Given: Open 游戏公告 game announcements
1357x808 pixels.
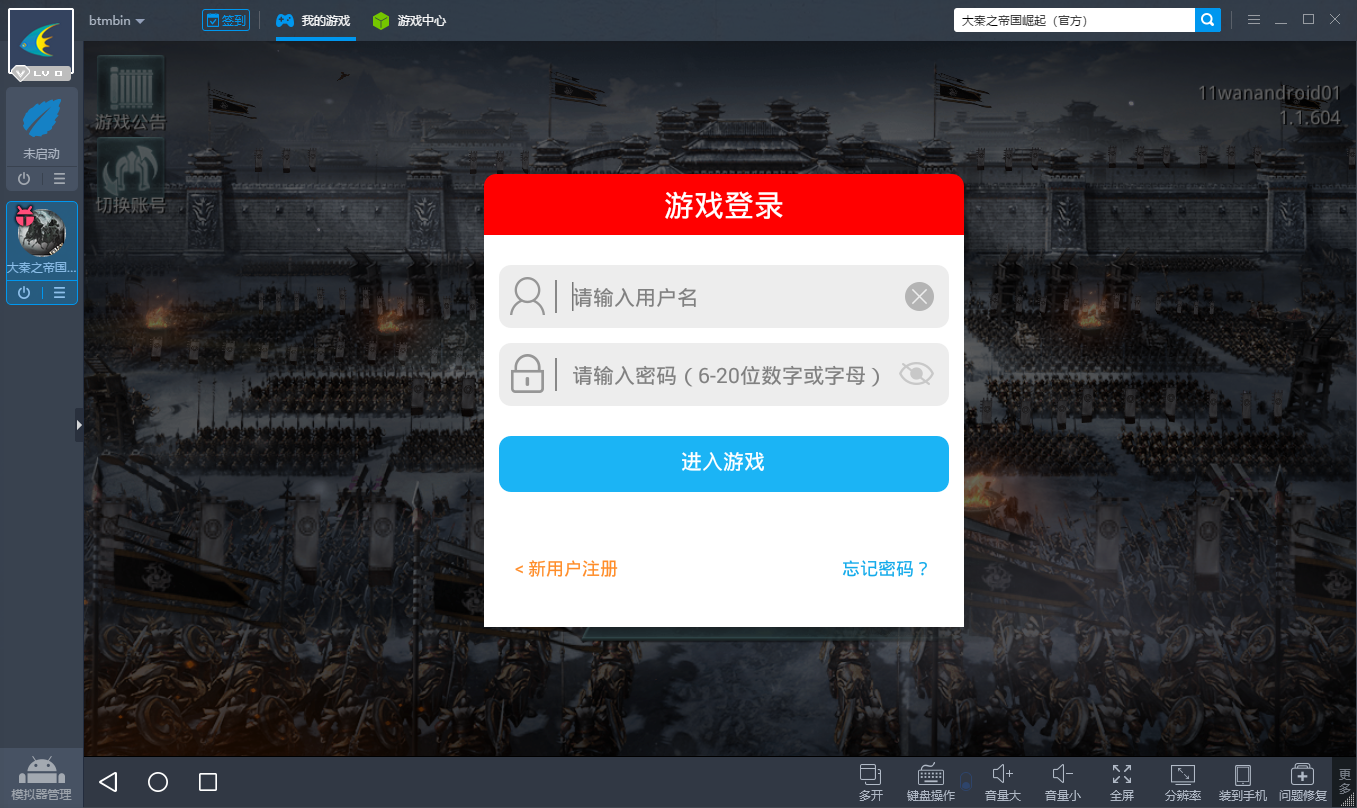Looking at the screenshot, I should [130, 96].
